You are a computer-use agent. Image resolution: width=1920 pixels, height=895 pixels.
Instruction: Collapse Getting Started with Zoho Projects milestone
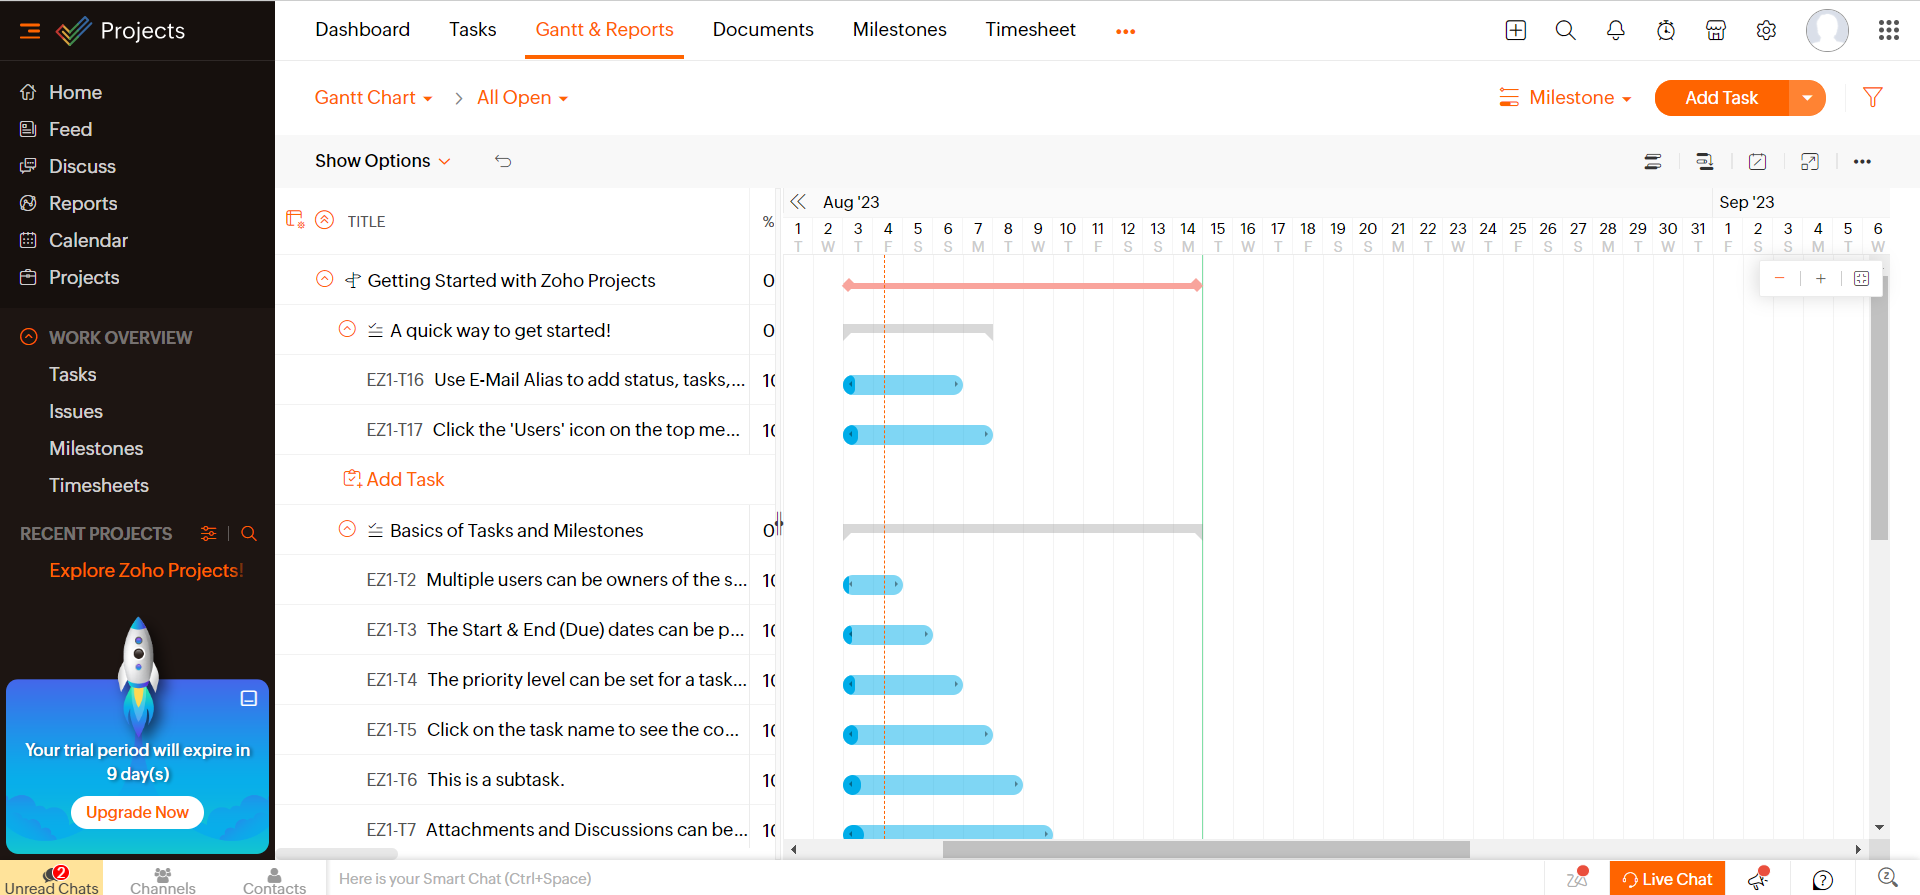[325, 280]
